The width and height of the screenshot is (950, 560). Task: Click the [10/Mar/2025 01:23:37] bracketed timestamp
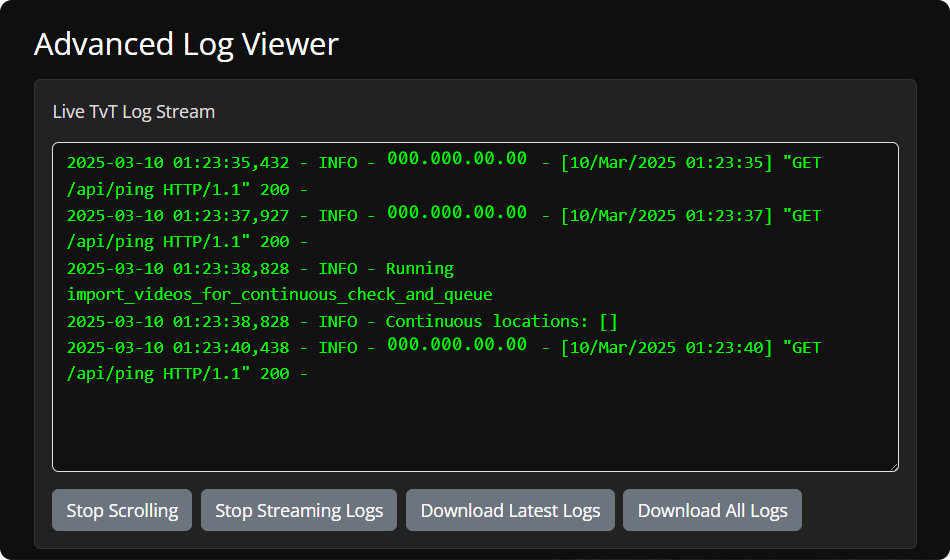tap(667, 216)
